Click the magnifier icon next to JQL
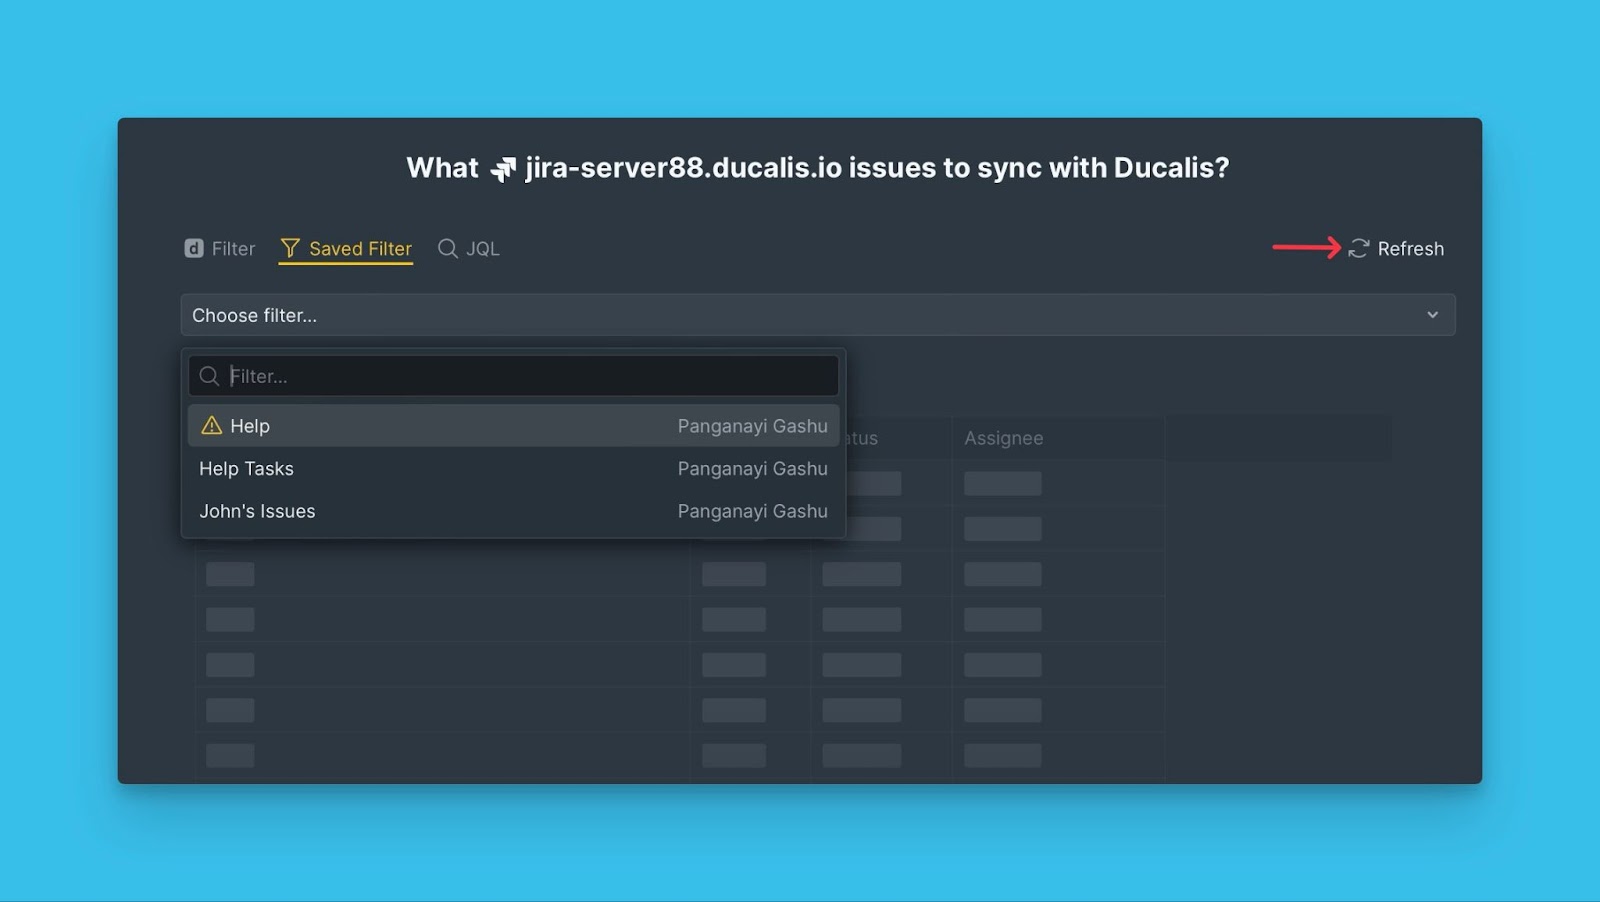 pos(447,248)
